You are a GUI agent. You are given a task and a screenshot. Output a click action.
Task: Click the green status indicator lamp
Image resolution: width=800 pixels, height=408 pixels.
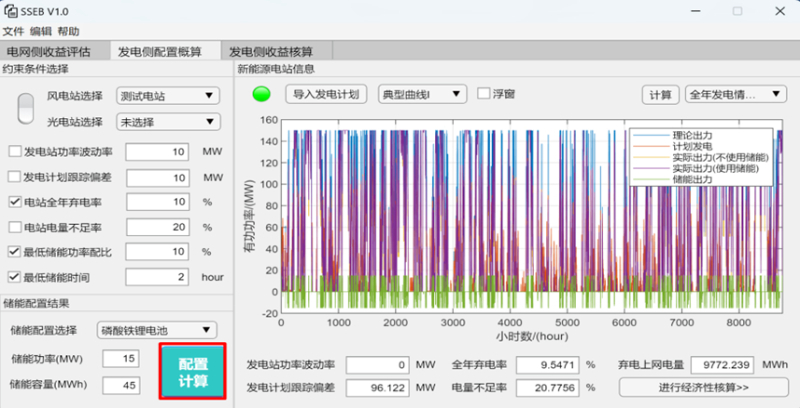point(262,94)
